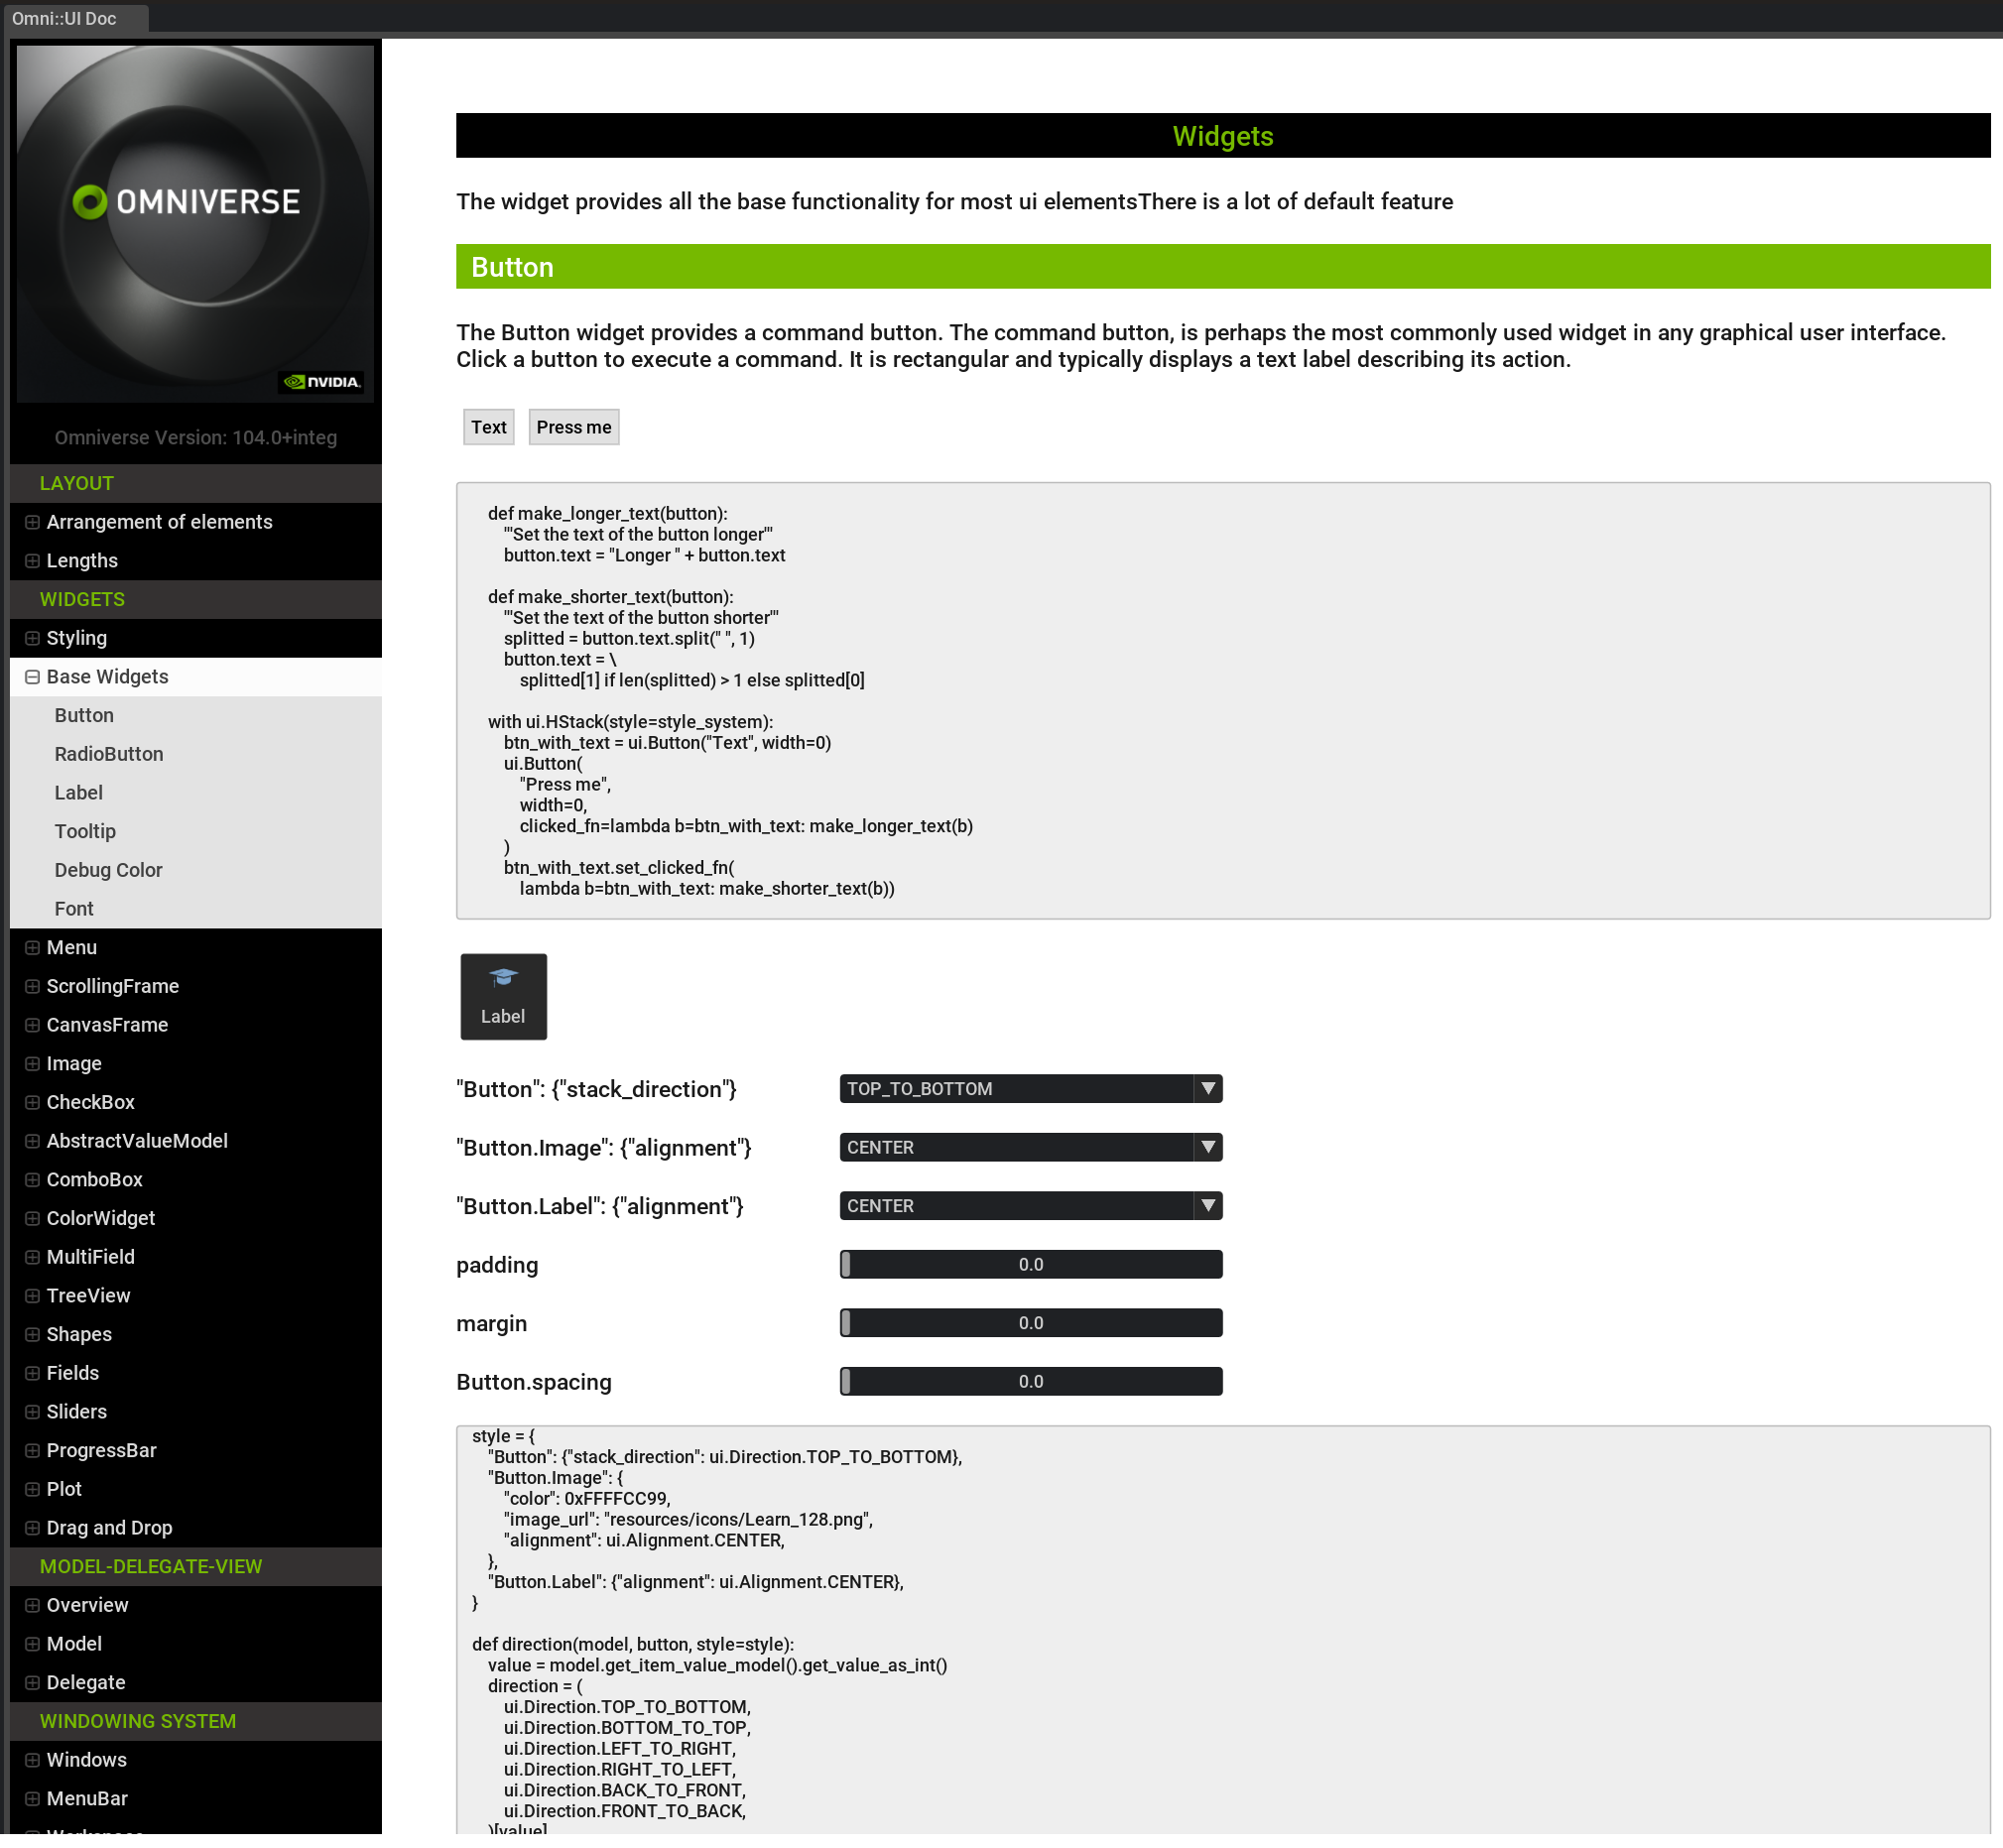Image resolution: width=2003 pixels, height=1848 pixels.
Task: Open the Button.Label alignment dropdown
Action: 1020,1205
